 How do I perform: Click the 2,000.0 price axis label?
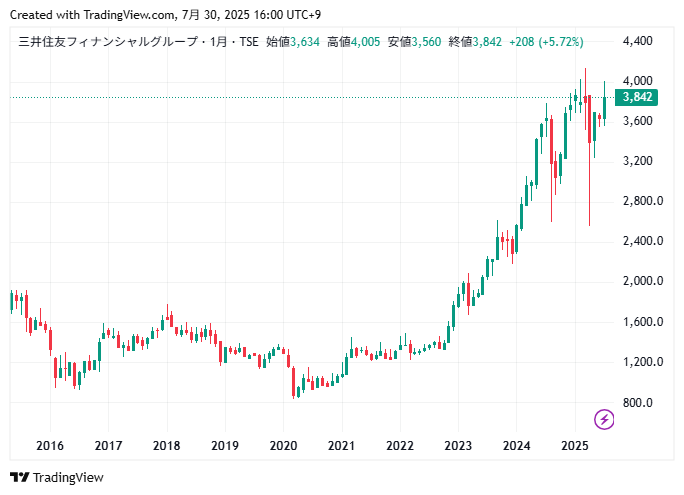(643, 281)
